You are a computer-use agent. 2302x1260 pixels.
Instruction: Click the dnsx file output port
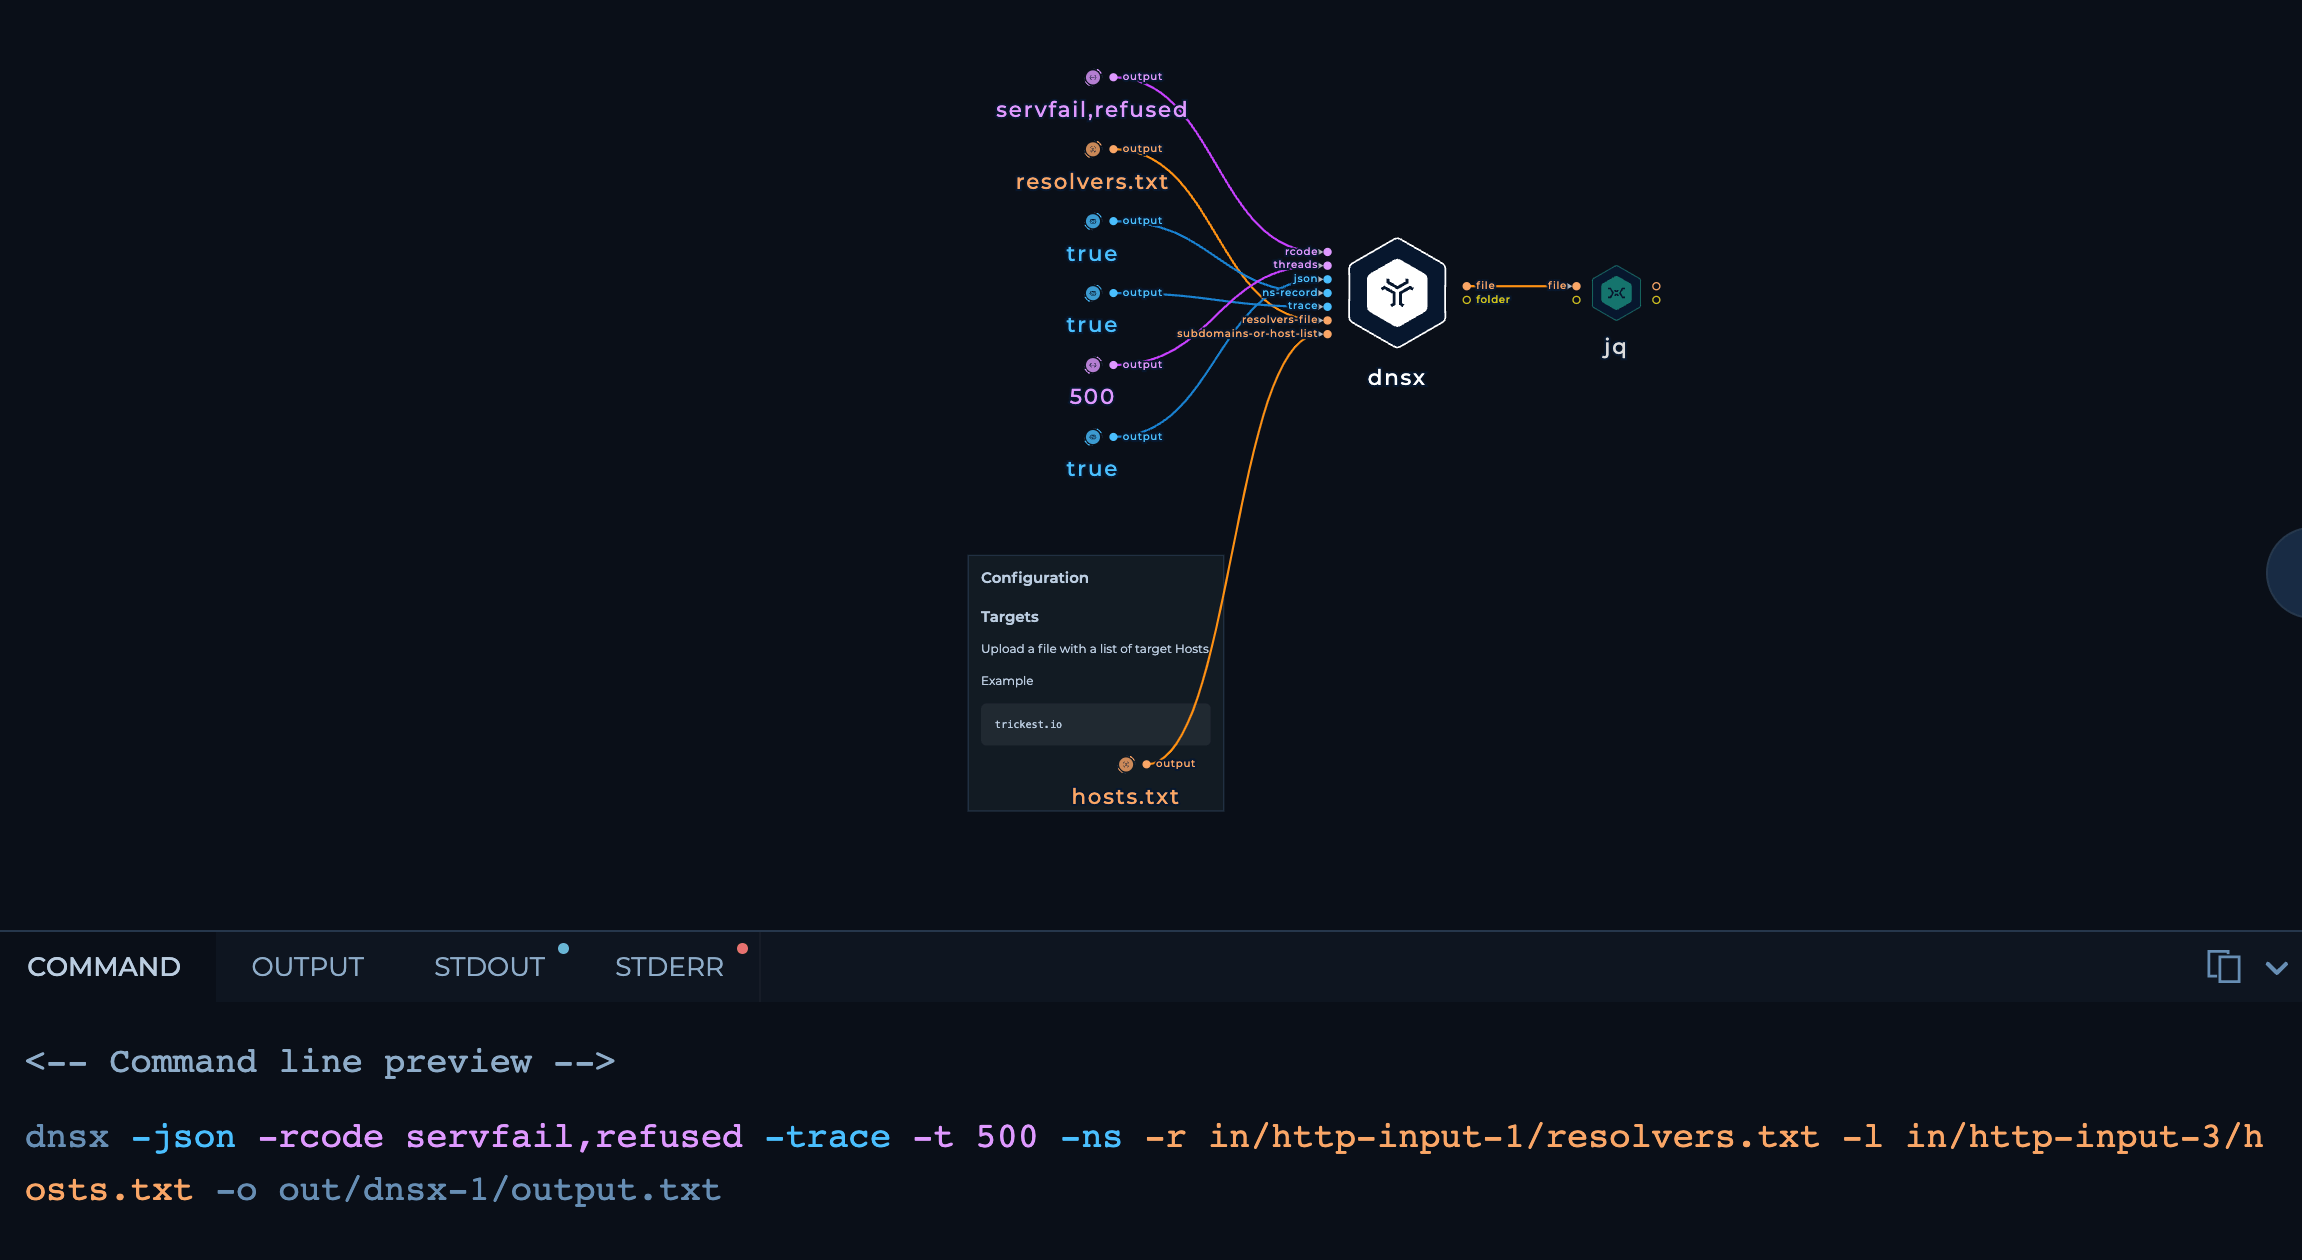pos(1467,286)
